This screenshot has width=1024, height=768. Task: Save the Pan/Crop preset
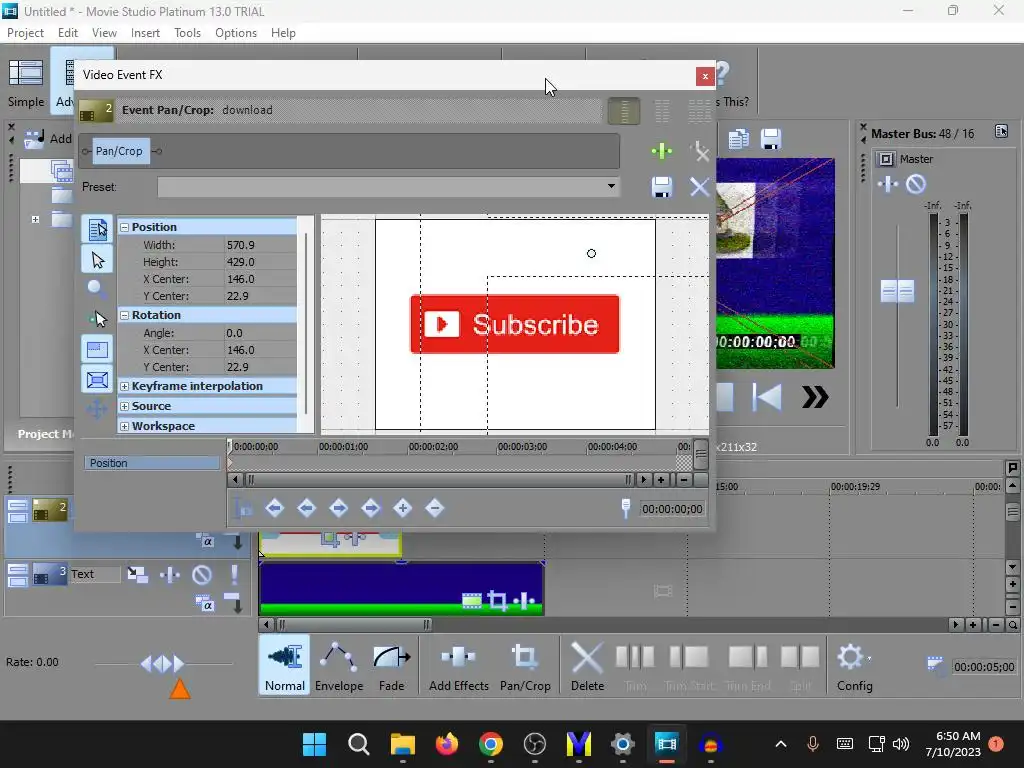pos(662,187)
